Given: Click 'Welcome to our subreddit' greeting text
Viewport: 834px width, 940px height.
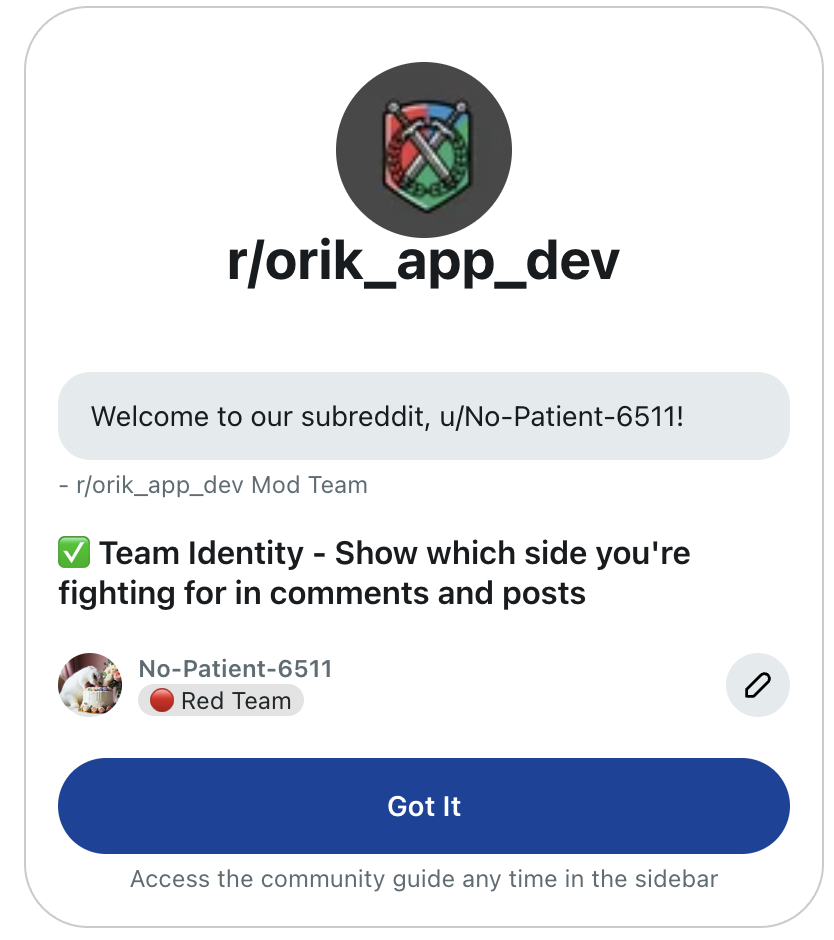Looking at the screenshot, I should (260, 416).
